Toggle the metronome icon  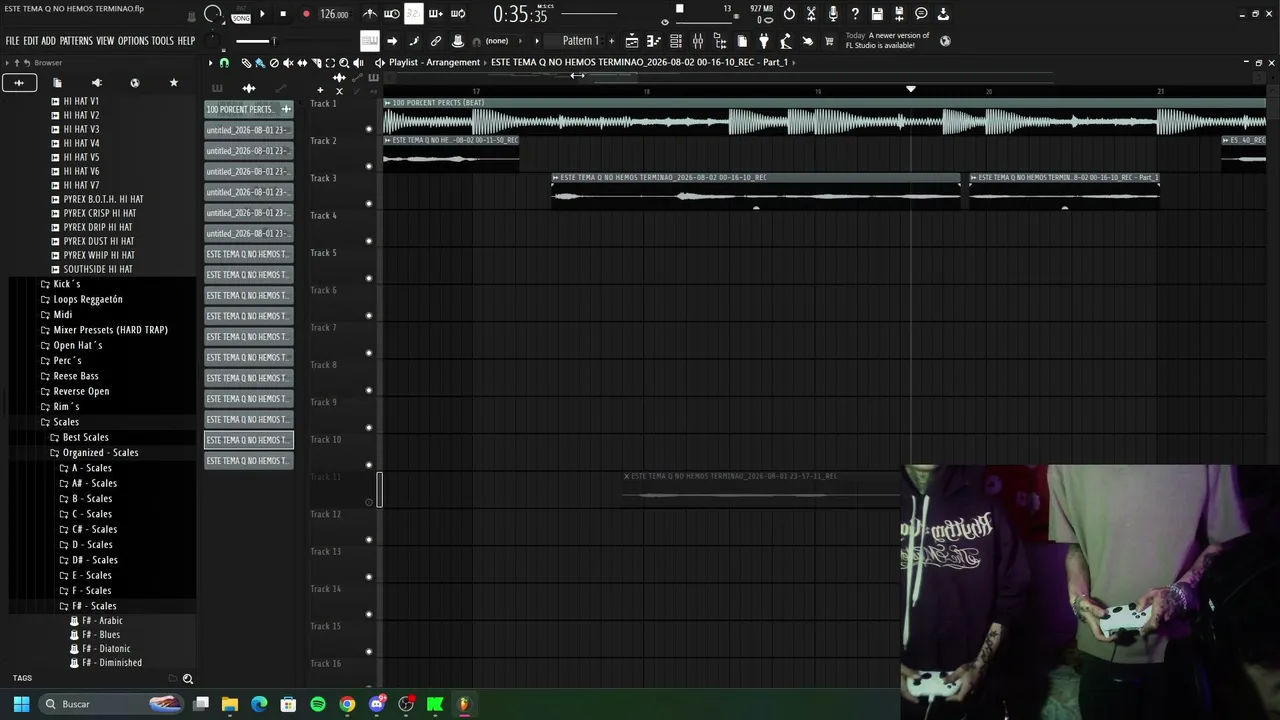370,14
